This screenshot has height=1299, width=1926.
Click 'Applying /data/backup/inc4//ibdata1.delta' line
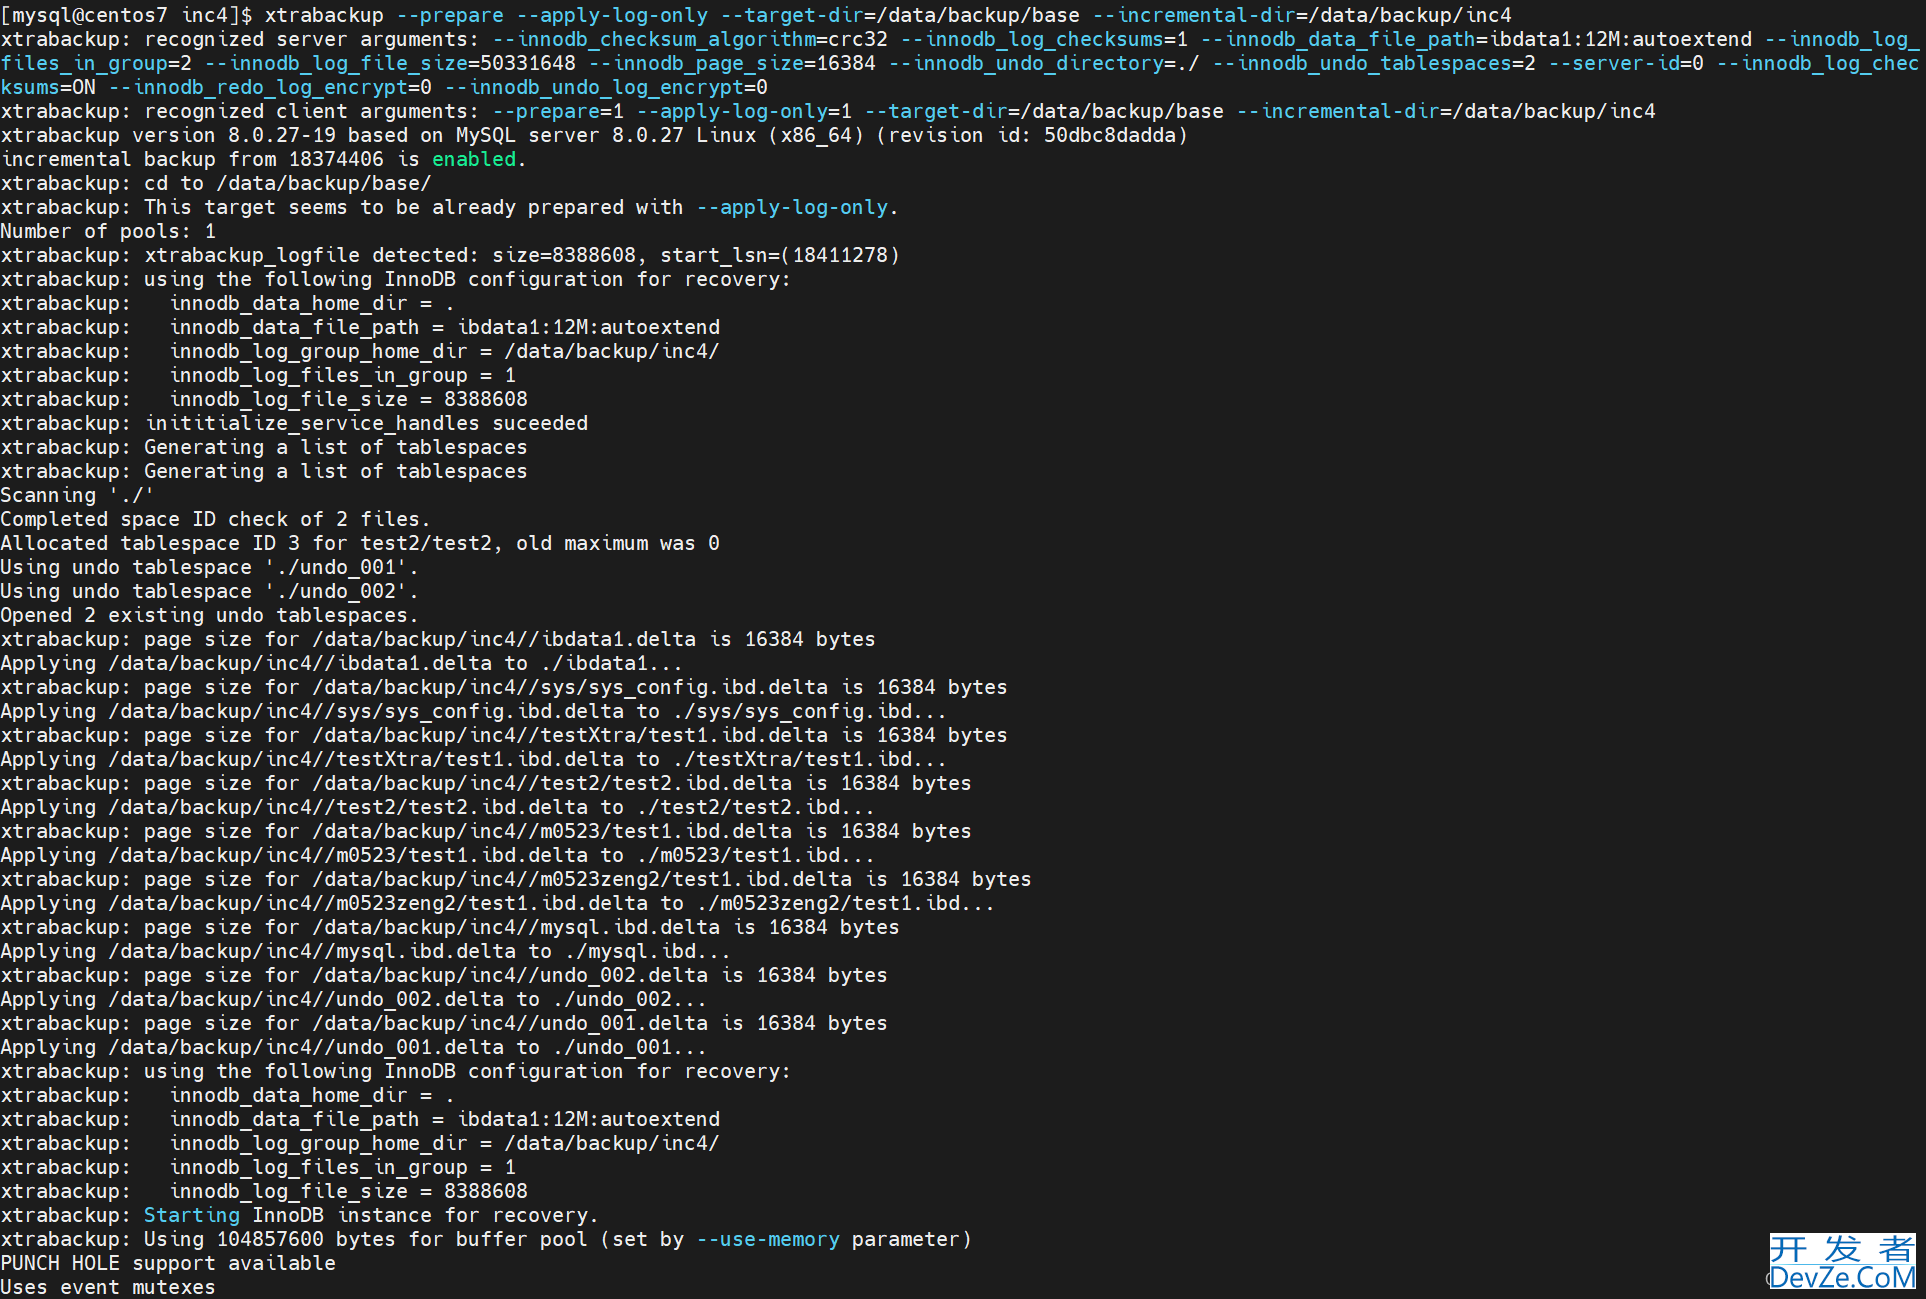coord(341,663)
